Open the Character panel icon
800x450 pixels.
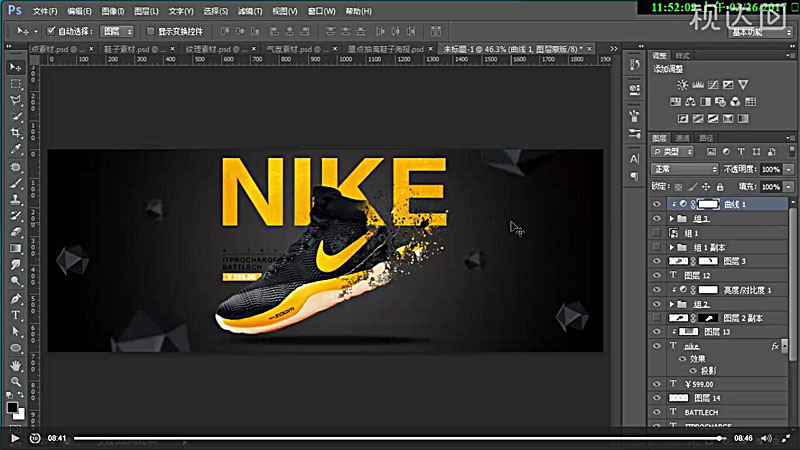634,159
